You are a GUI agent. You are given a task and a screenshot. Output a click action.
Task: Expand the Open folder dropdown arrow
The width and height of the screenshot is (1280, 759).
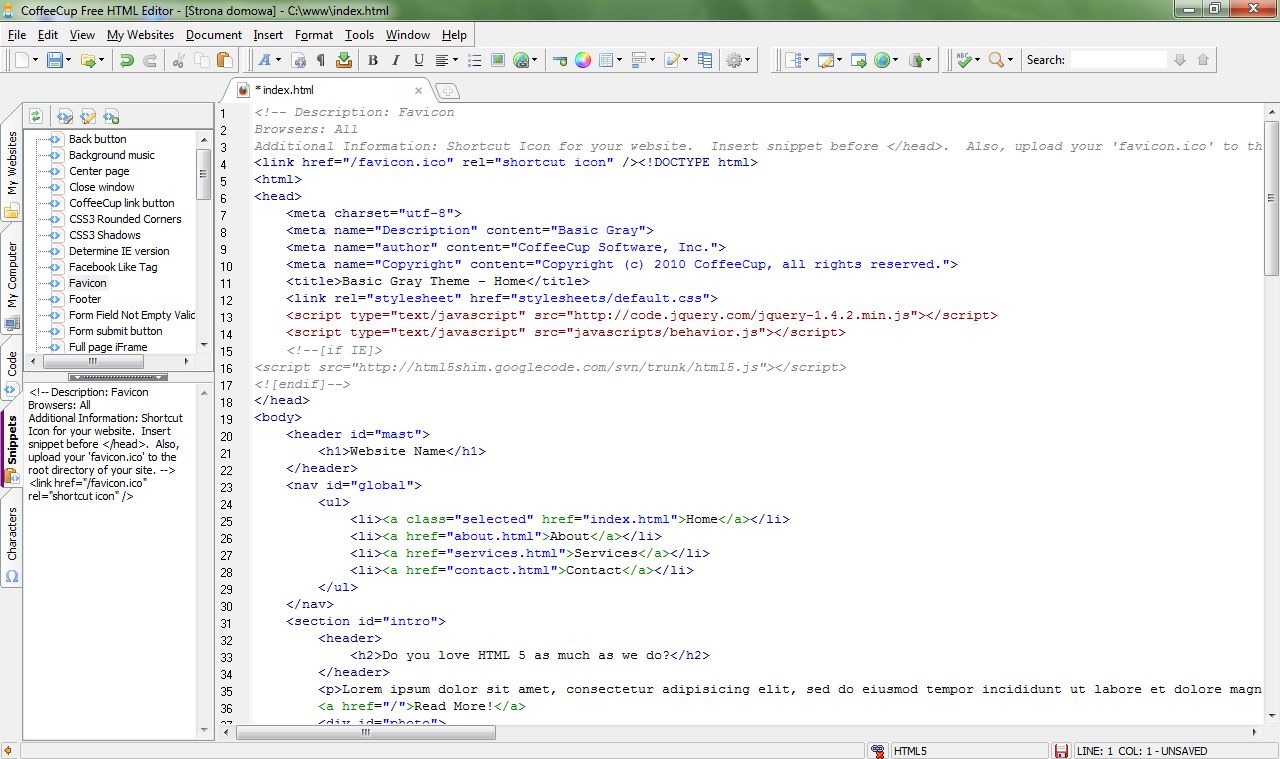click(x=102, y=60)
